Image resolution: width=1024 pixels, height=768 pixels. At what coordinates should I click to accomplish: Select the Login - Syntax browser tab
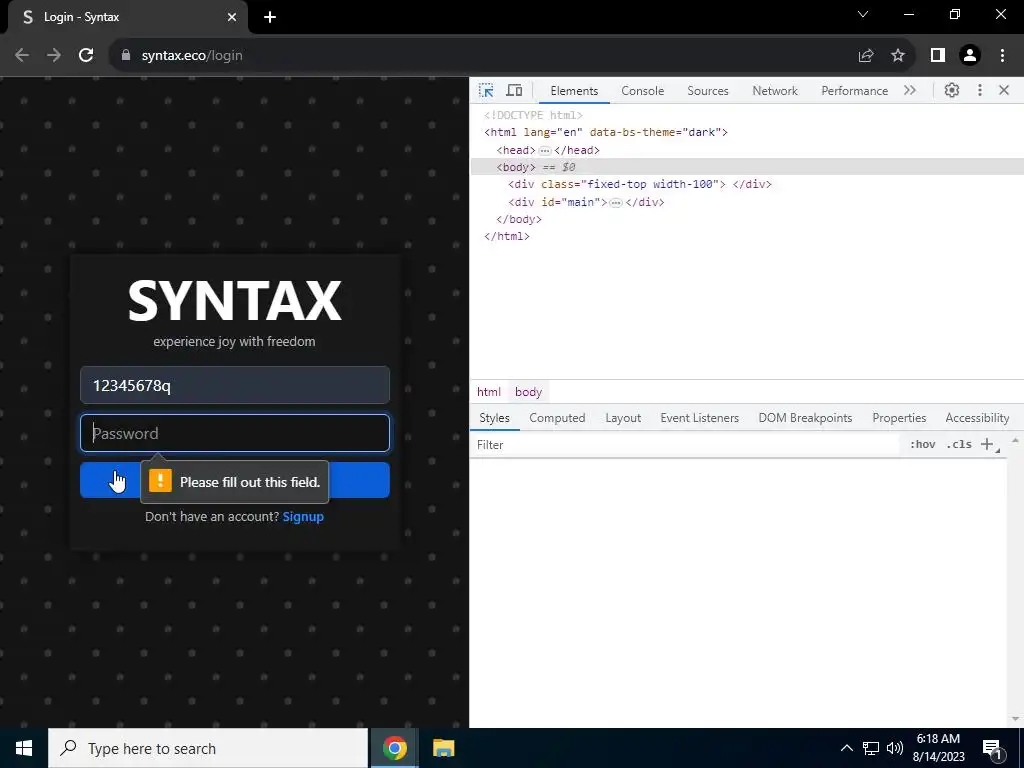click(128, 17)
